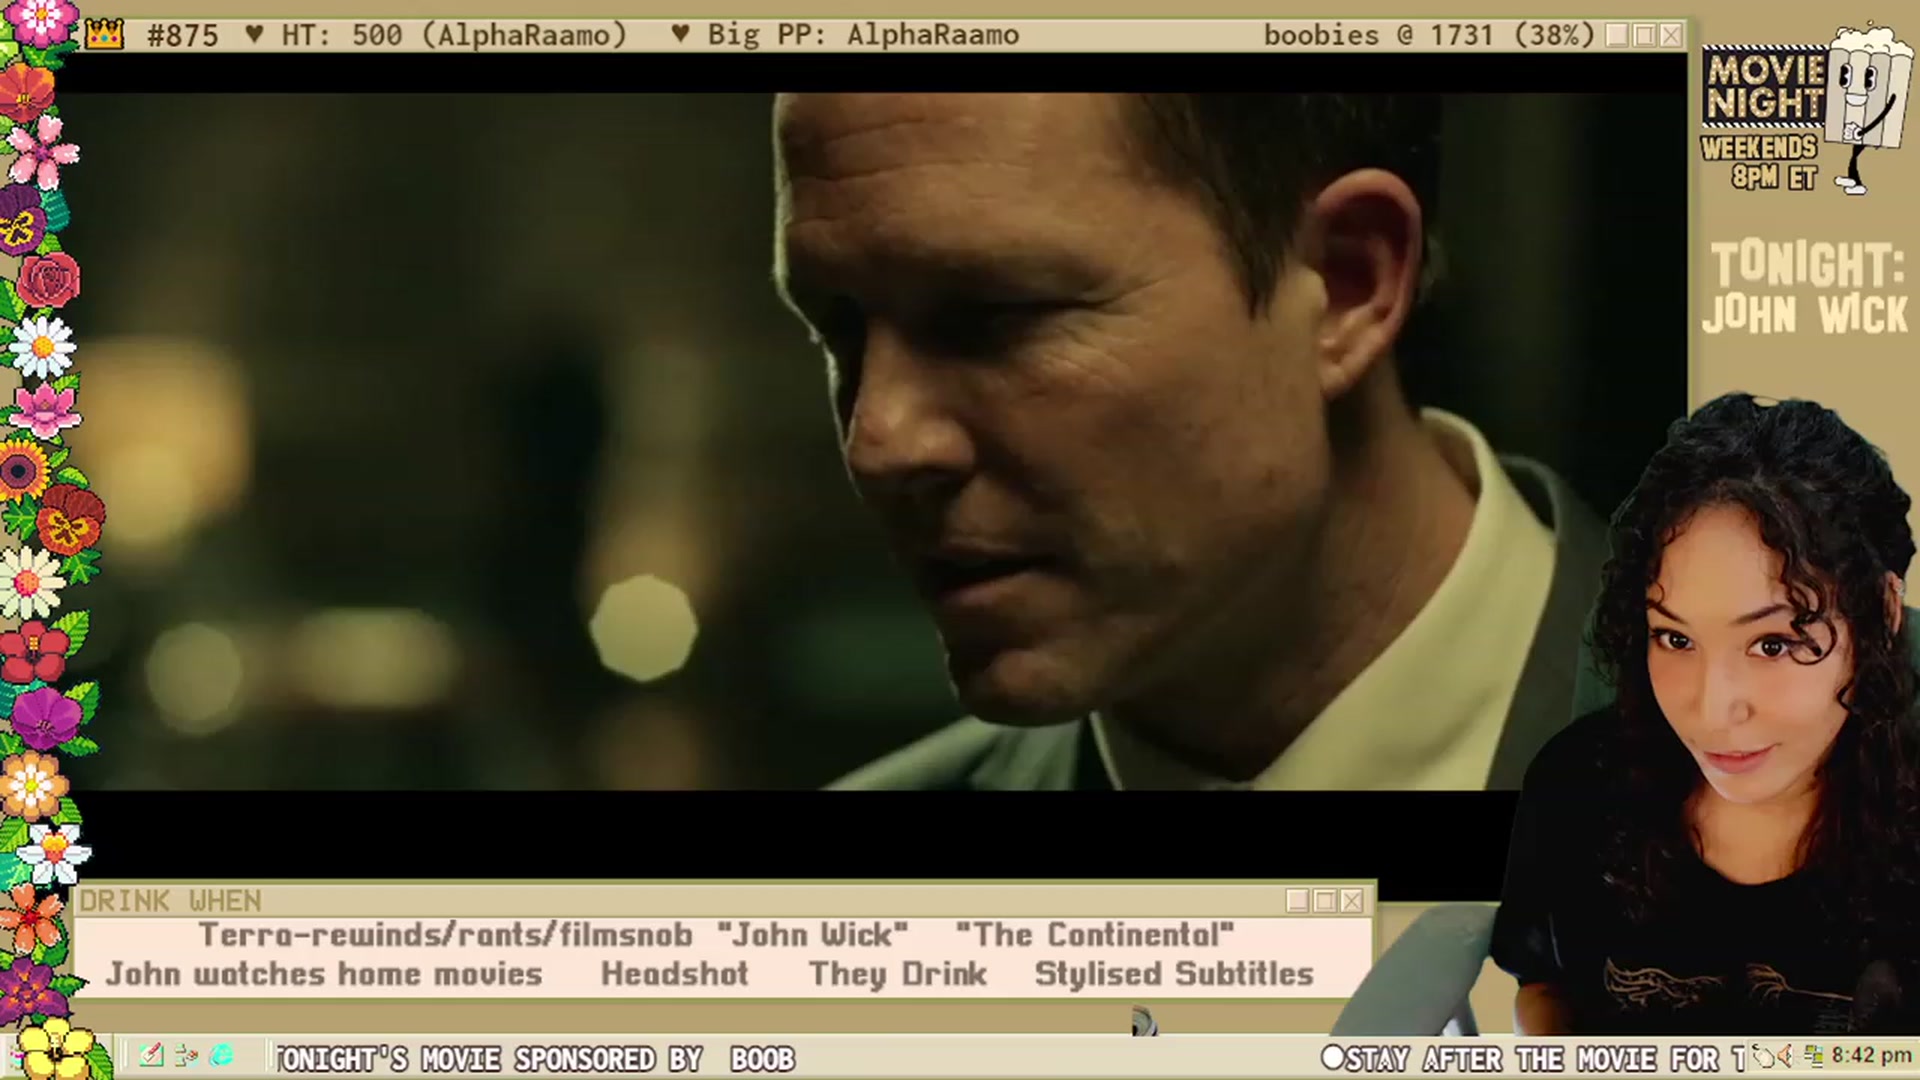Maximize the DRINK WHEN window
The width and height of the screenshot is (1920, 1080).
tap(1325, 901)
